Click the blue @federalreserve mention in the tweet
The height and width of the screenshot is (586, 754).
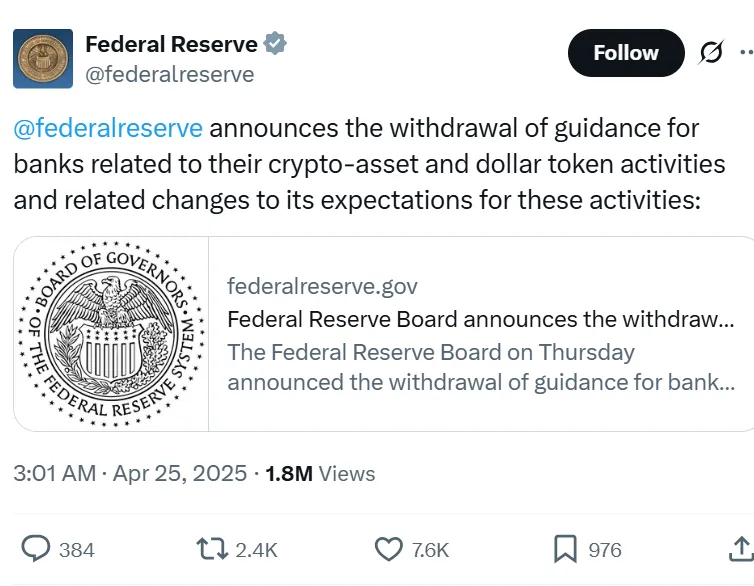[108, 129]
